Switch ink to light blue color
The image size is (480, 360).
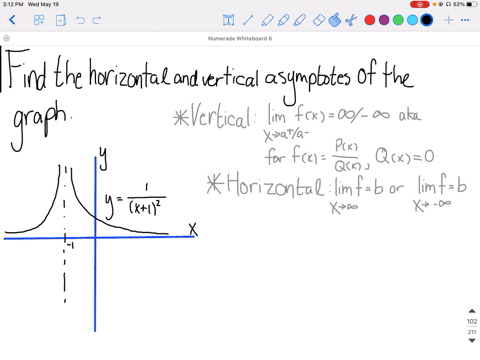coord(412,20)
